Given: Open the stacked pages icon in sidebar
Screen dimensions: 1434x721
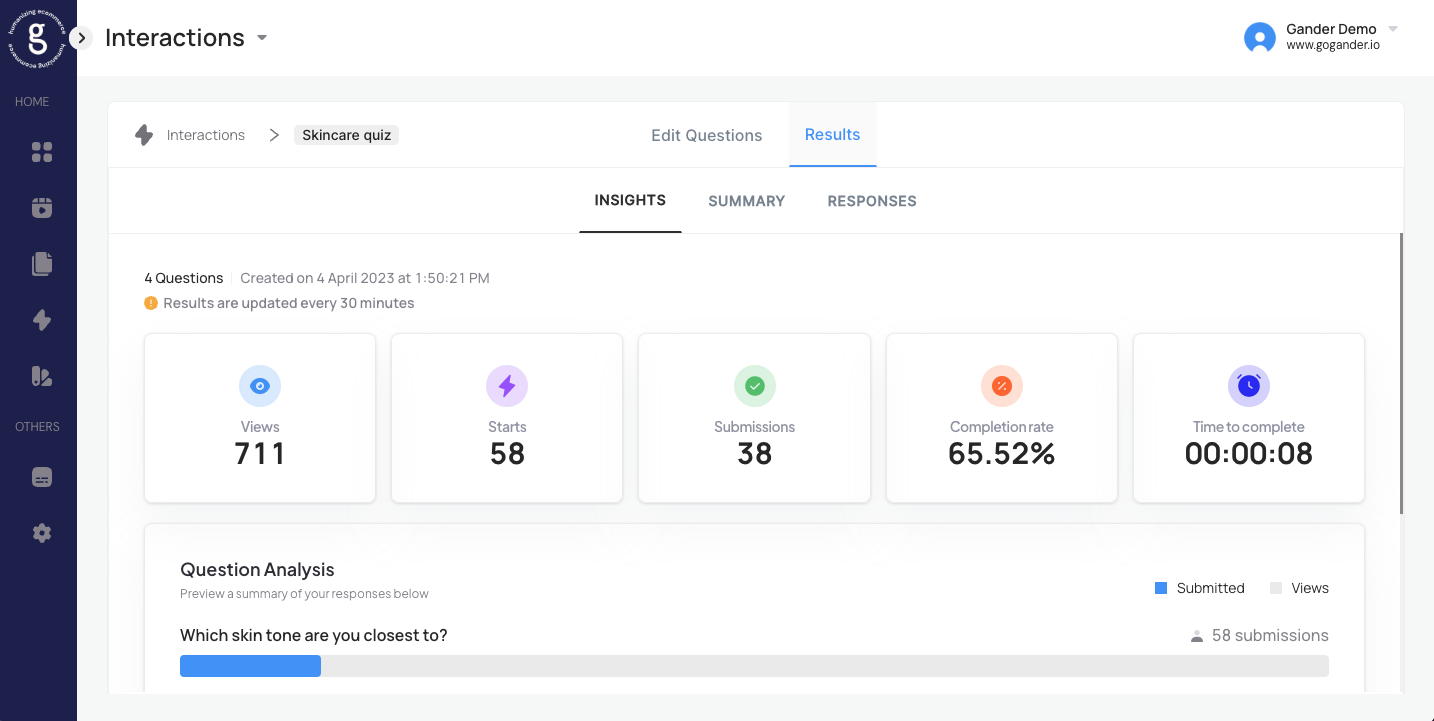Looking at the screenshot, I should 42,264.
